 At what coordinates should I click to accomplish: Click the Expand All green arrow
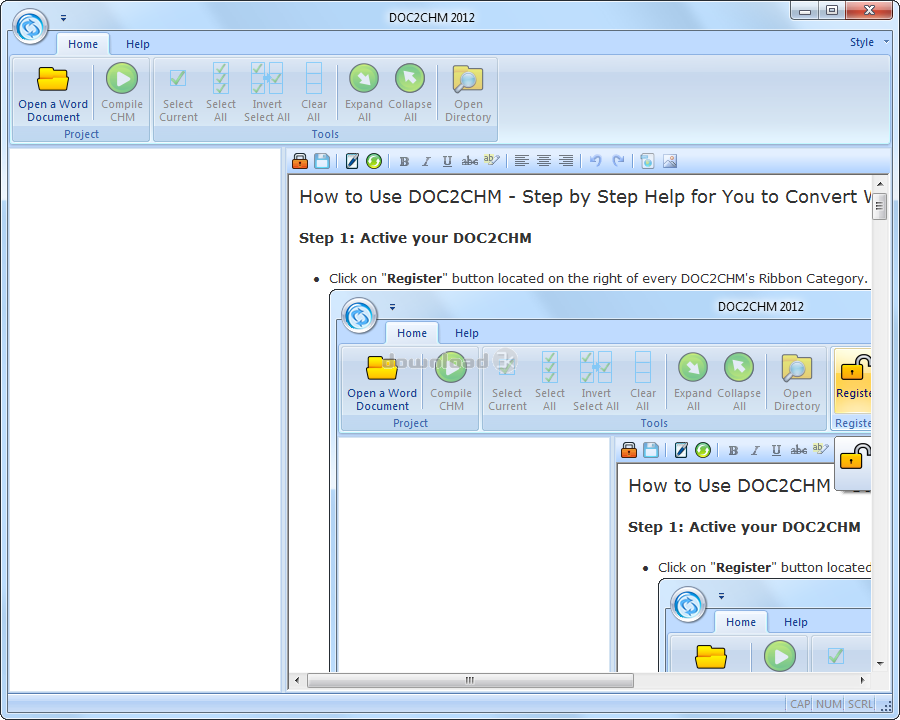pos(364,78)
